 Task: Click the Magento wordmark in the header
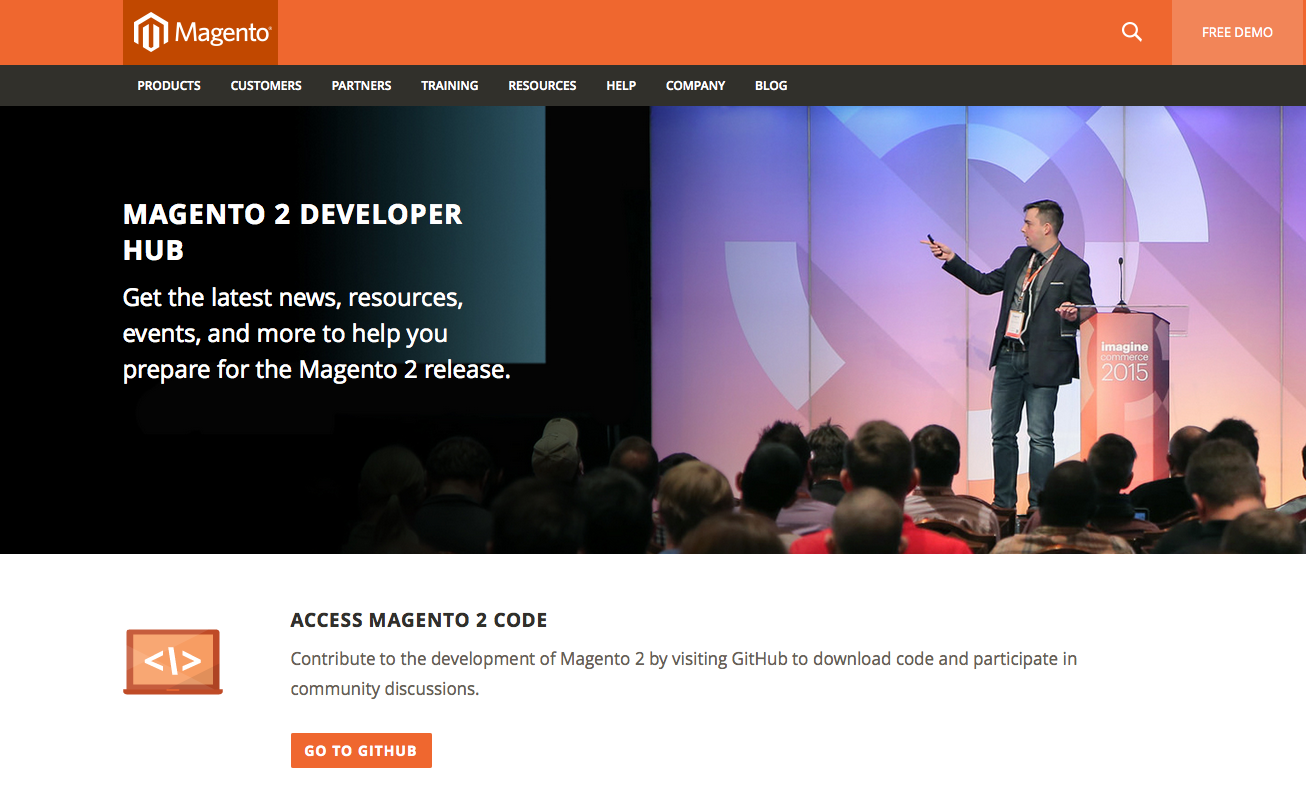pos(222,33)
